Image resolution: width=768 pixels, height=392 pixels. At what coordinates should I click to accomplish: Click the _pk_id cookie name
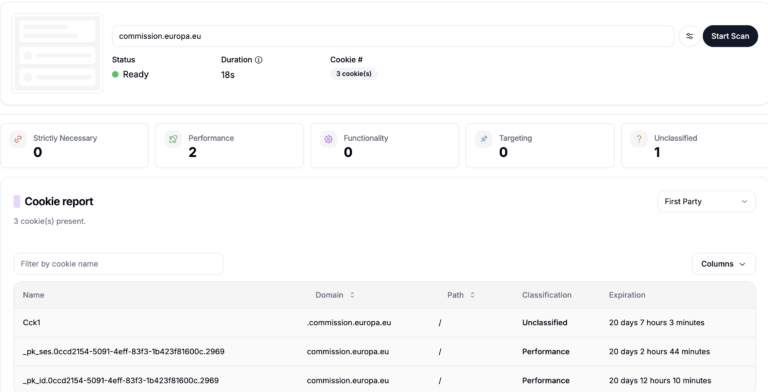point(120,380)
